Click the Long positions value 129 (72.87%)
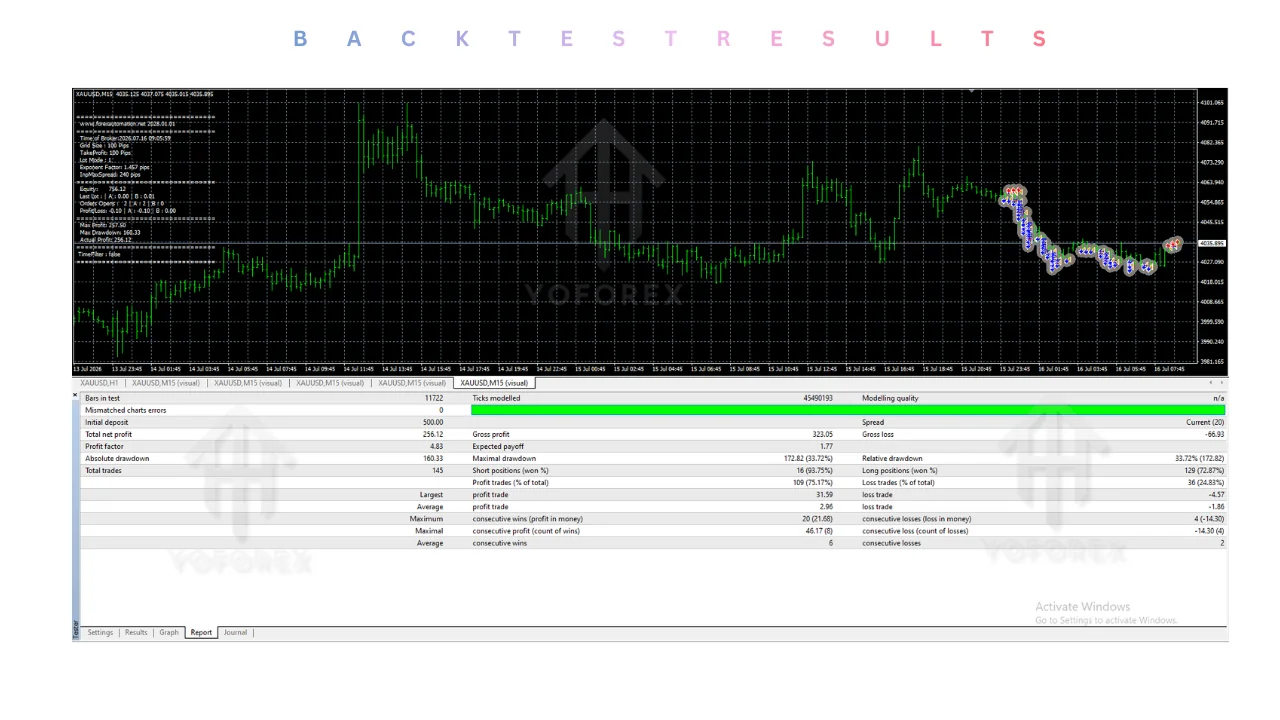Screen dimensions: 1280x720 pos(1203,470)
